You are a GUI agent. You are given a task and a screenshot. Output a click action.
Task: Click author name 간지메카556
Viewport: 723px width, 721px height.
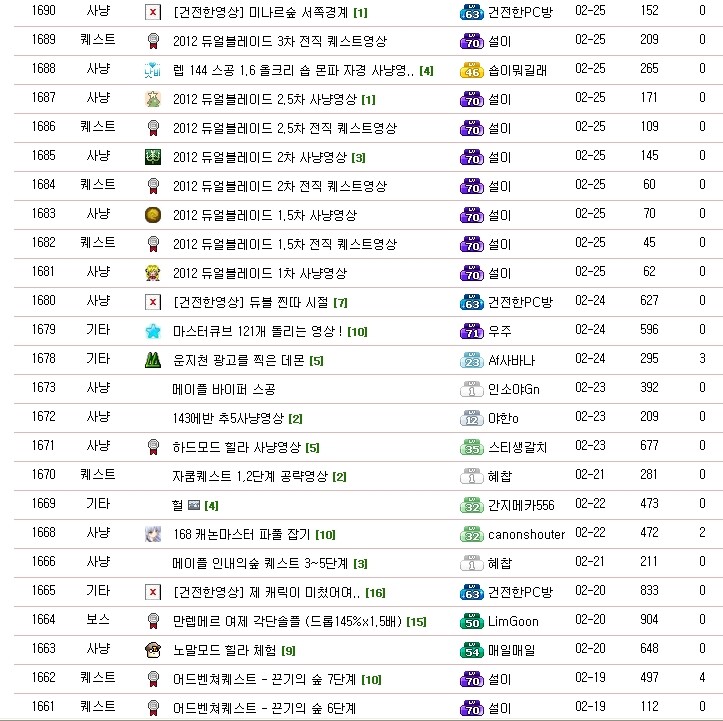(x=521, y=505)
